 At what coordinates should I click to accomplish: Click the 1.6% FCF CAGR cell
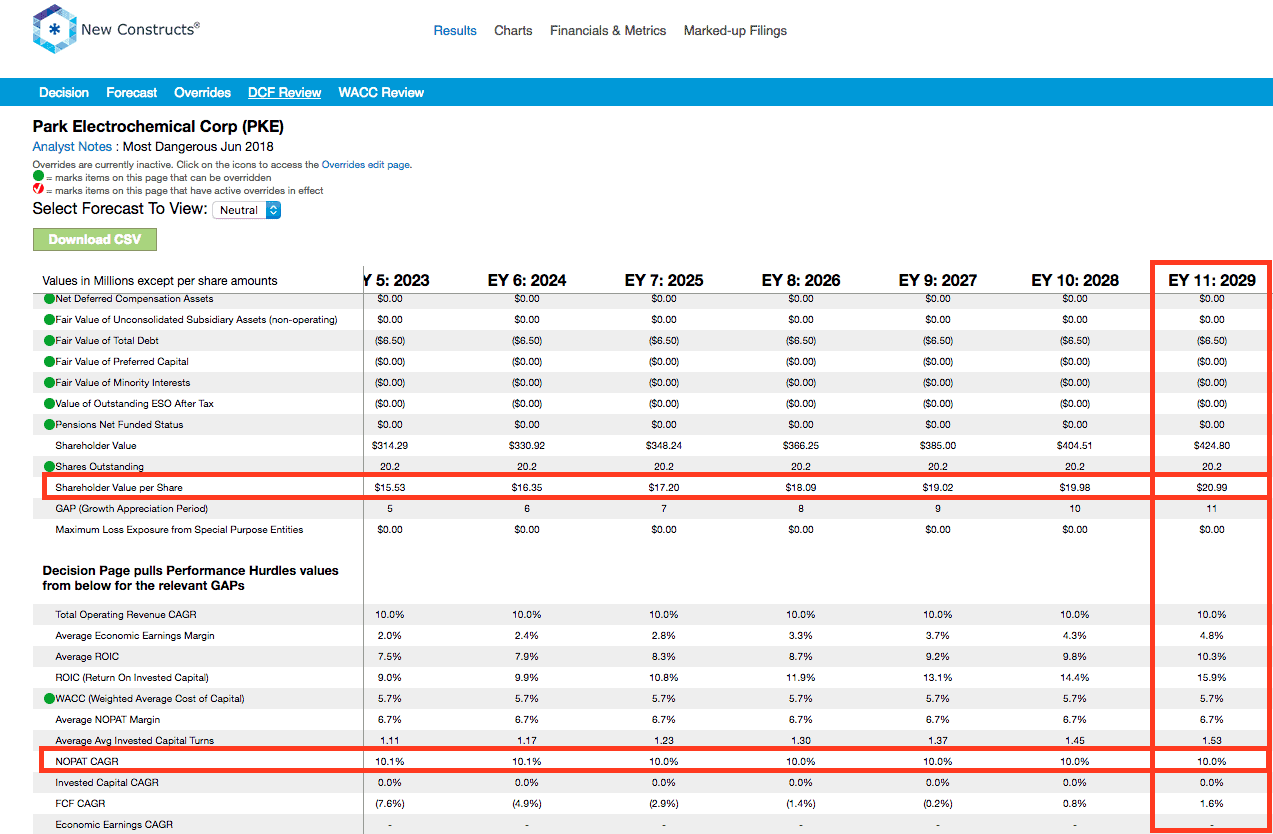point(1212,803)
